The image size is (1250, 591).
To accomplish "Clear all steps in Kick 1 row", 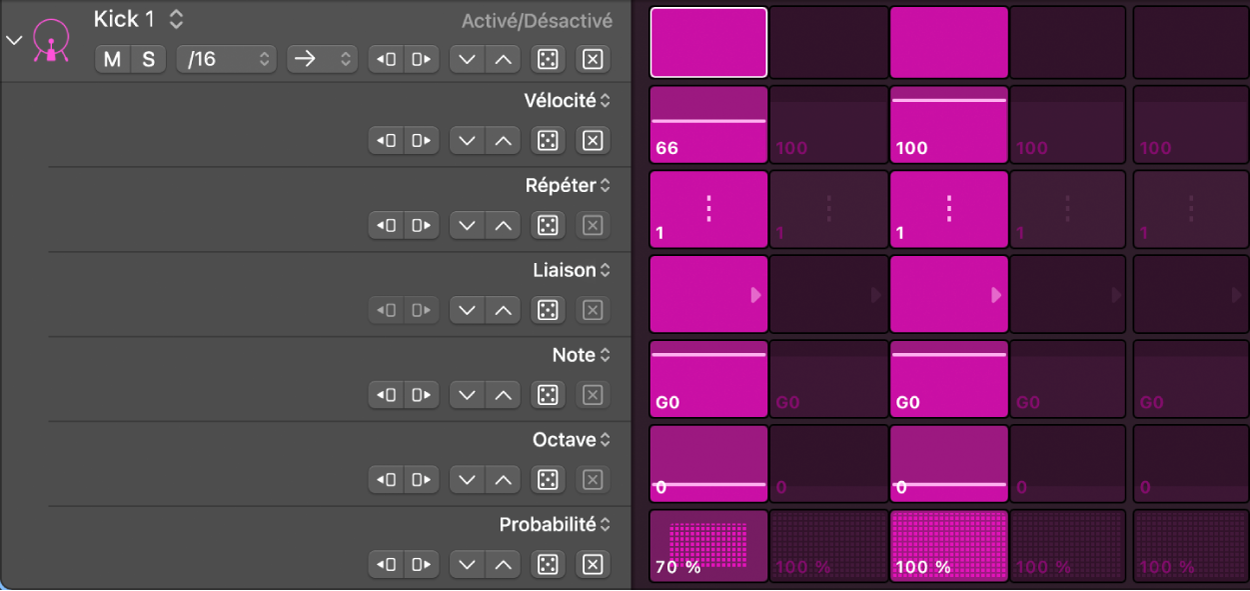I will [x=593, y=59].
